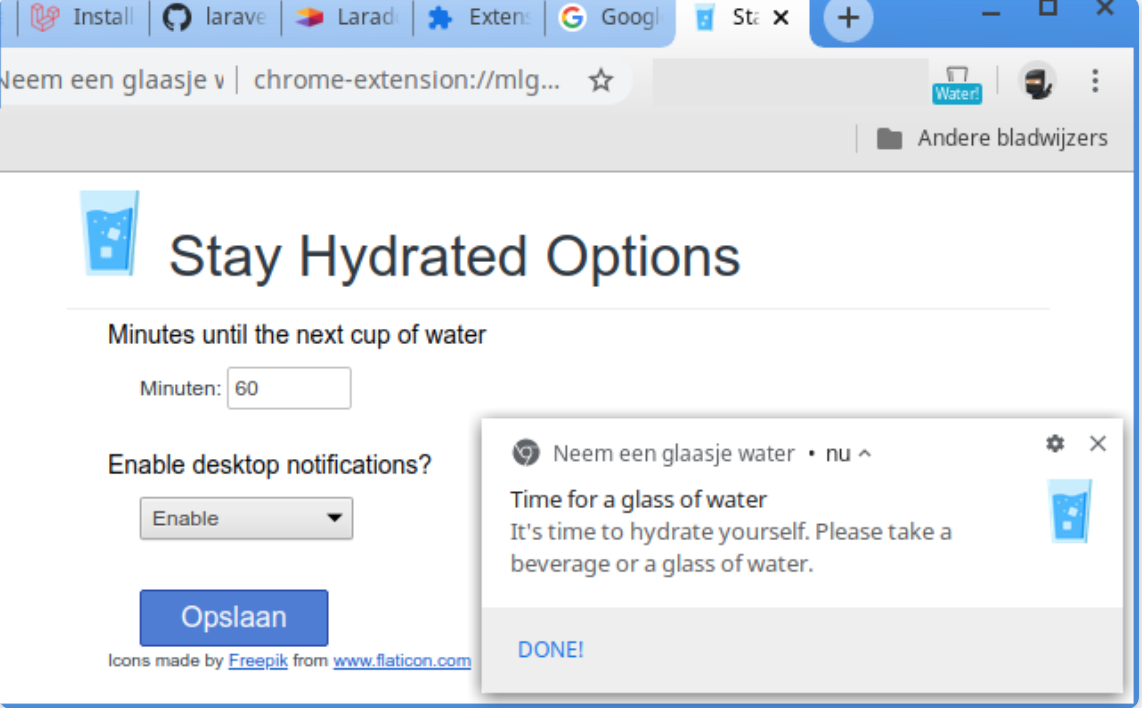Open the Chrome three-dot menu
The height and width of the screenshot is (708, 1142).
pos(1095,80)
